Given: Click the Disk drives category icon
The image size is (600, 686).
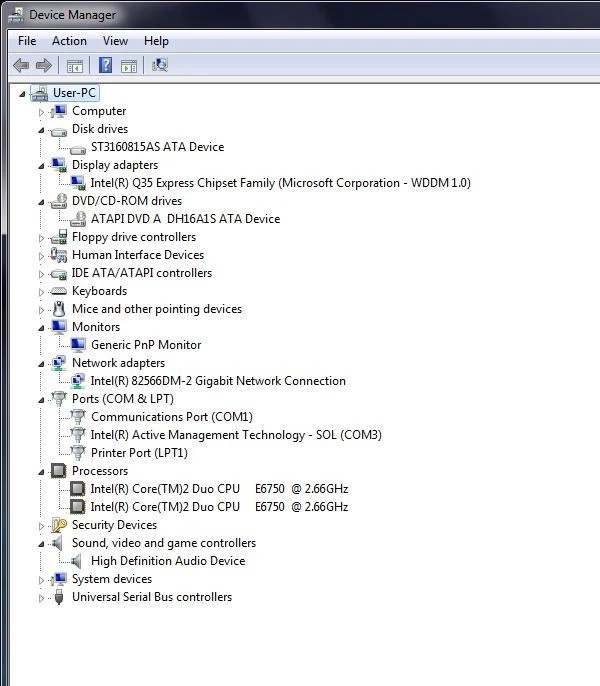Looking at the screenshot, I should coord(59,131).
